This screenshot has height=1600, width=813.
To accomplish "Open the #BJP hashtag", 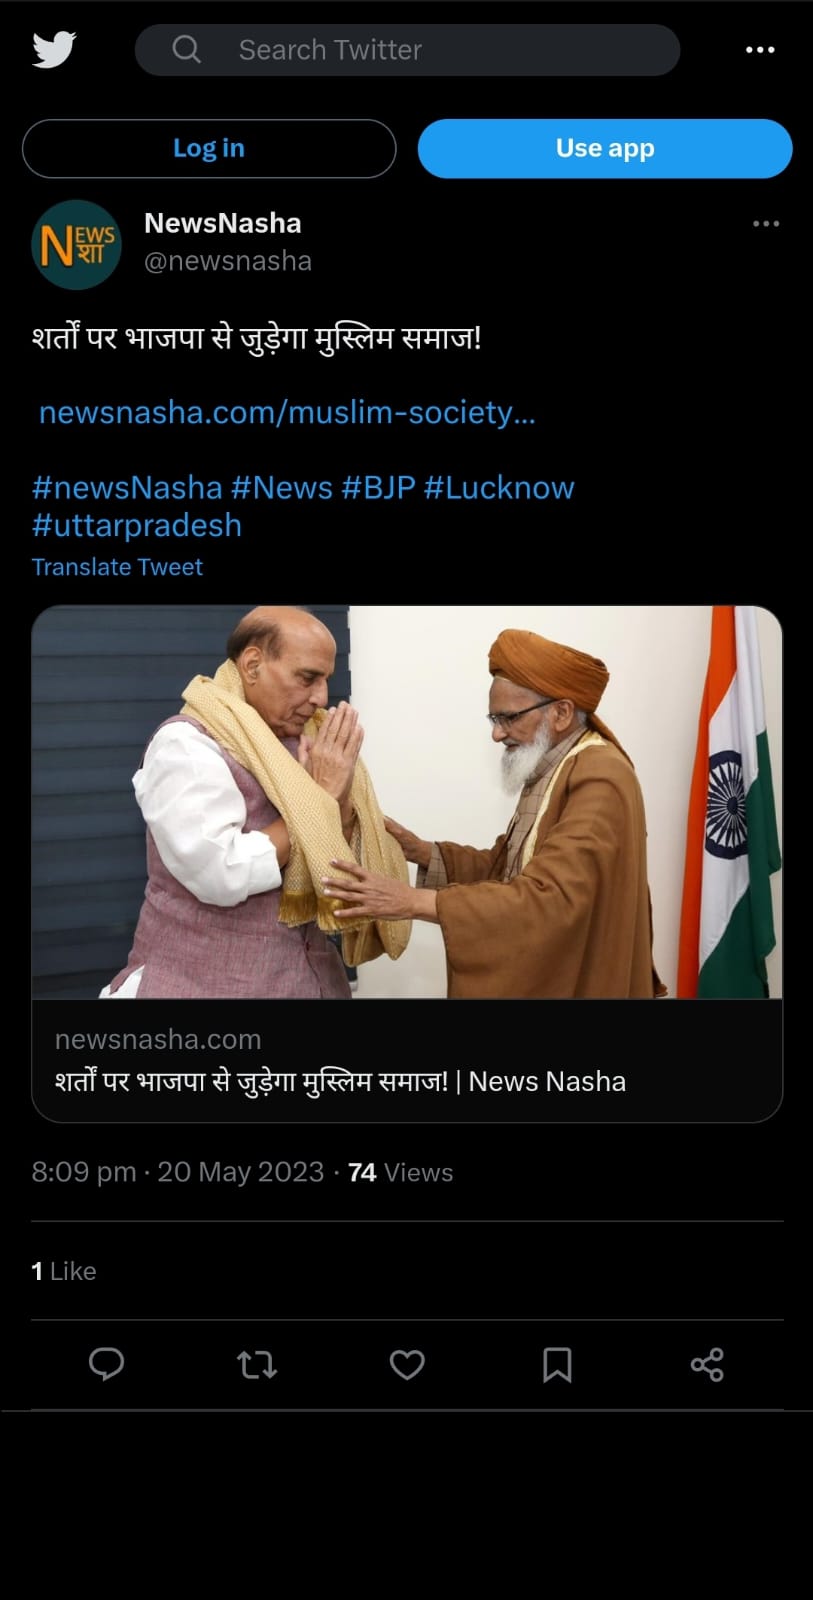I will pyautogui.click(x=378, y=487).
